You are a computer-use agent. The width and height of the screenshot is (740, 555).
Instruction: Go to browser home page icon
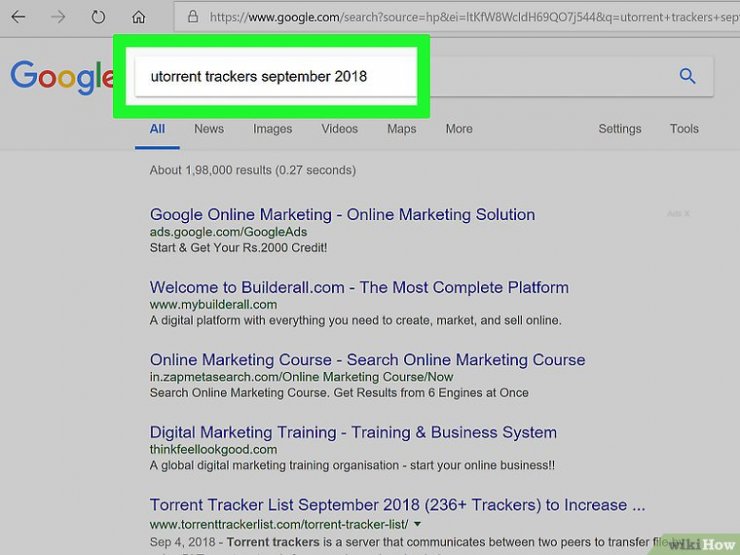[x=138, y=17]
